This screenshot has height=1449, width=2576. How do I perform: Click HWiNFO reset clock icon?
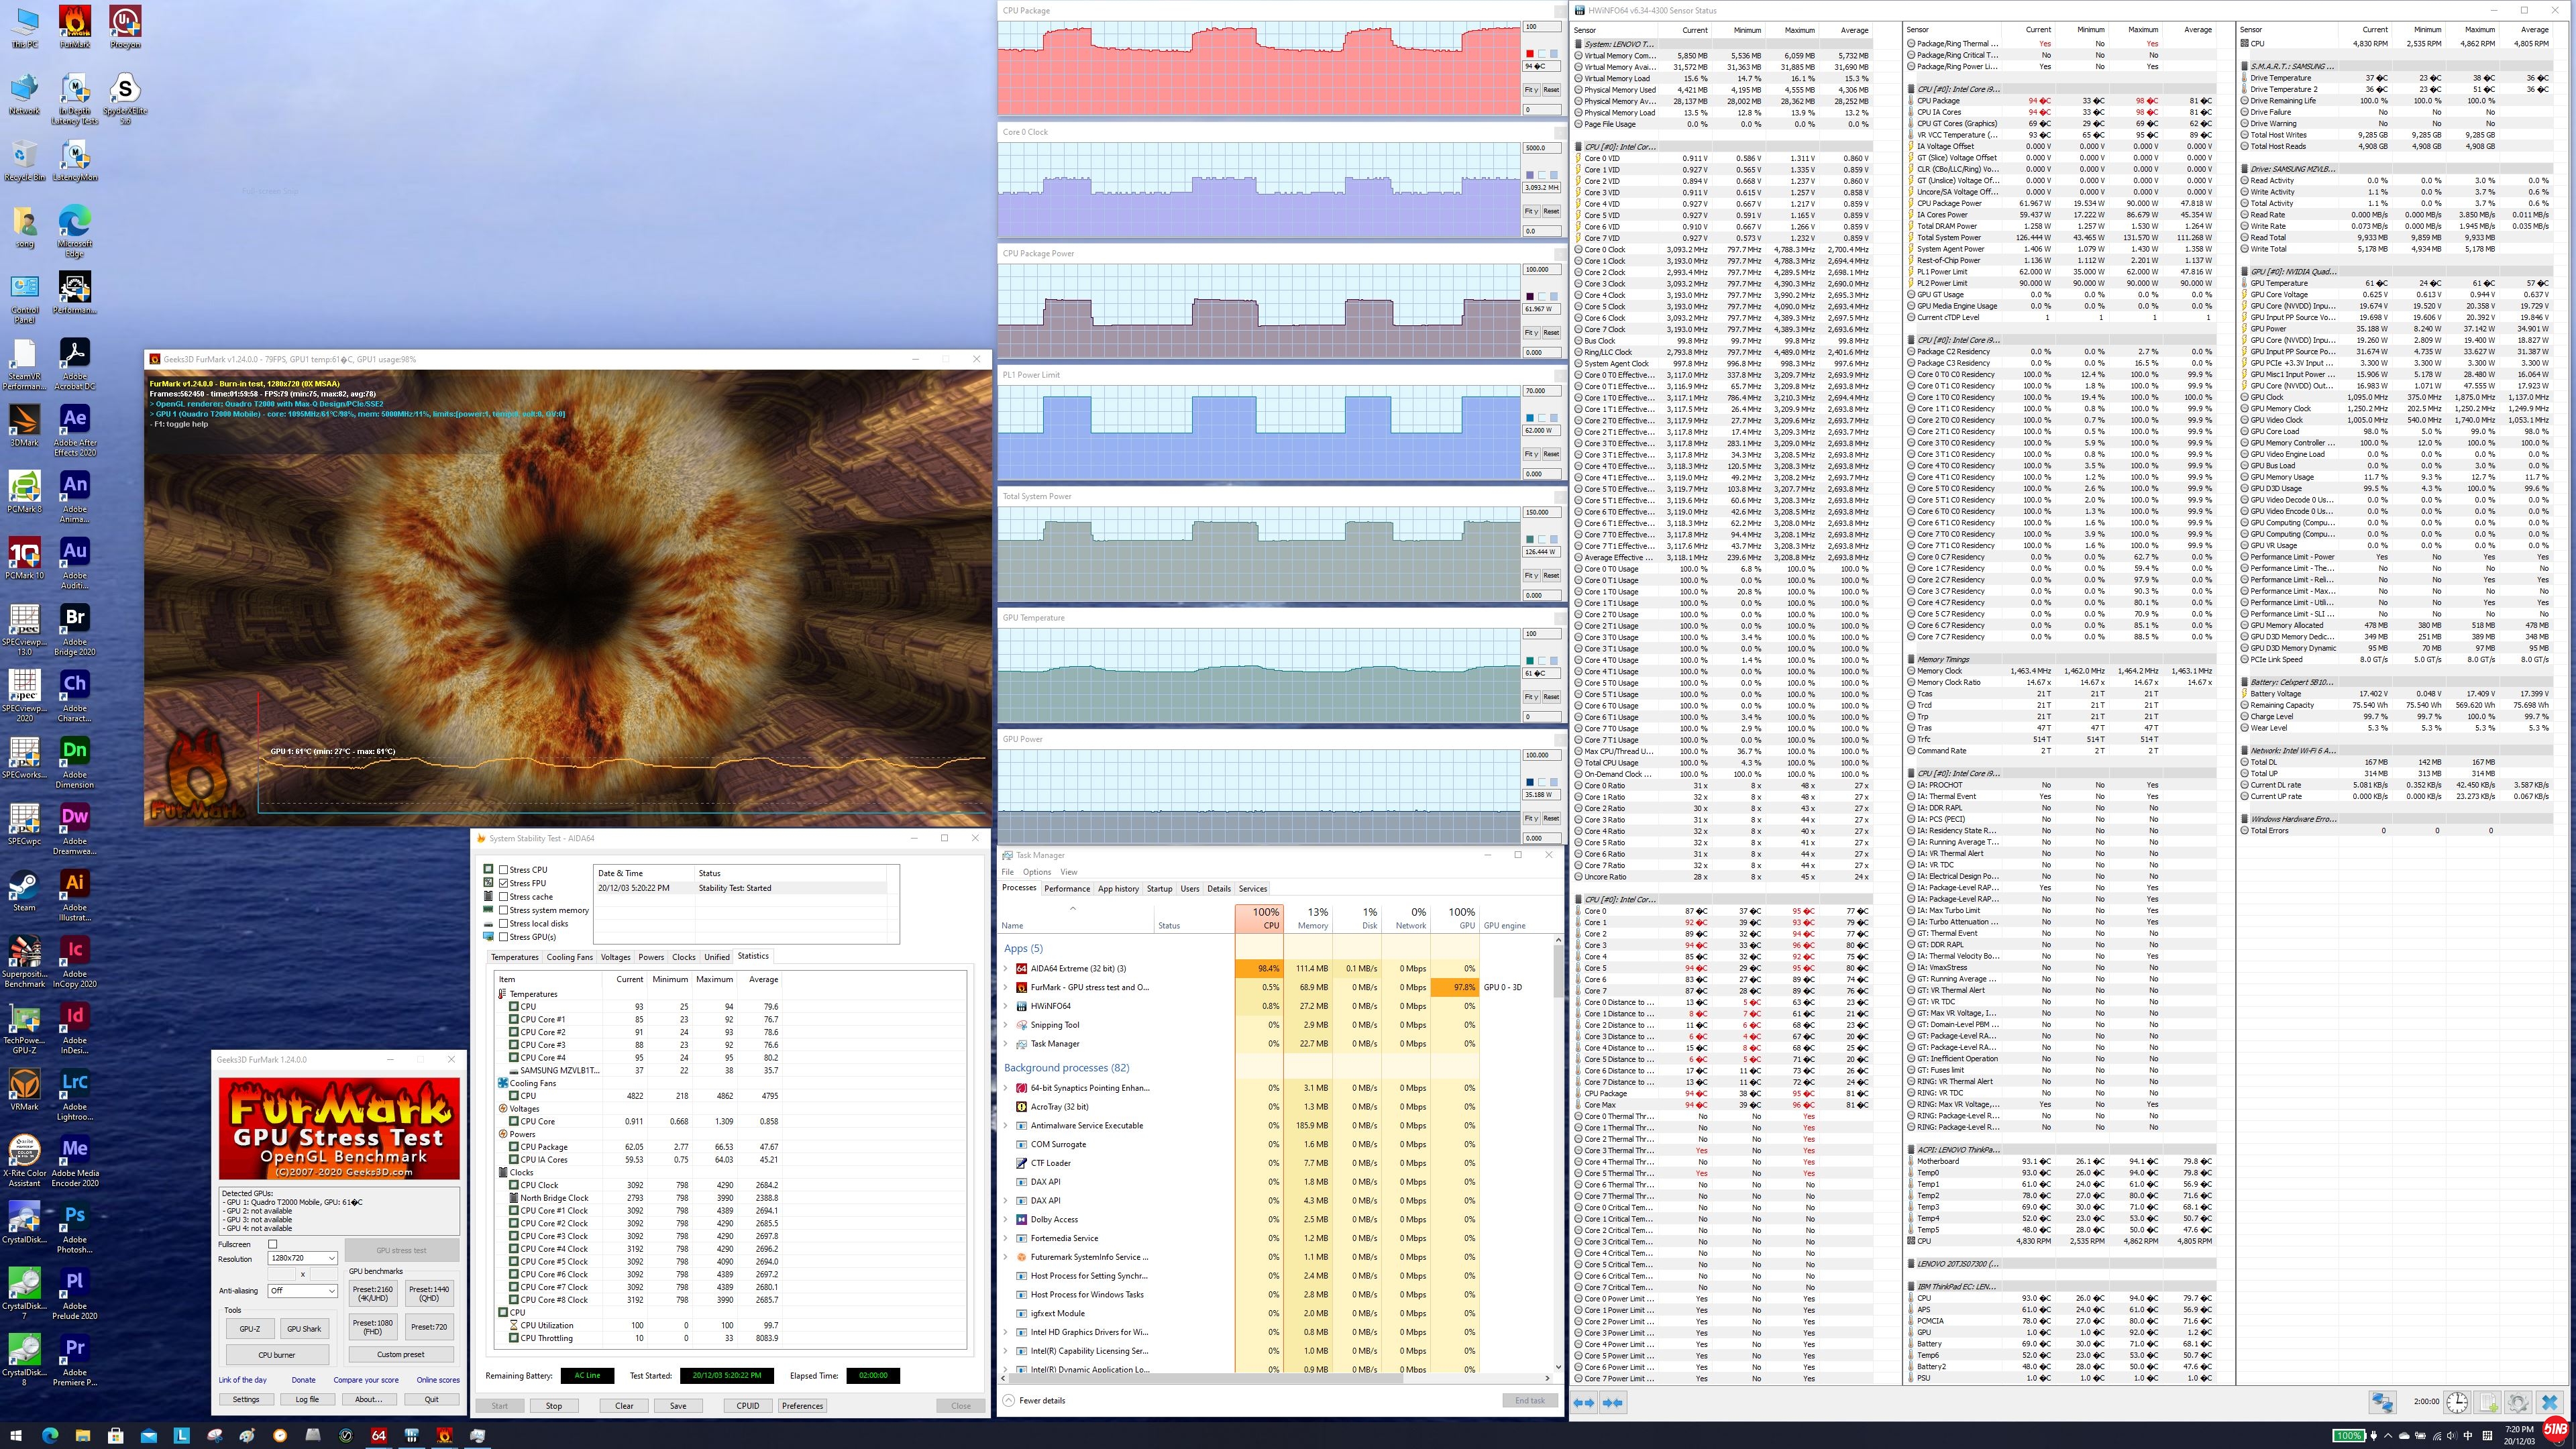[2457, 1402]
